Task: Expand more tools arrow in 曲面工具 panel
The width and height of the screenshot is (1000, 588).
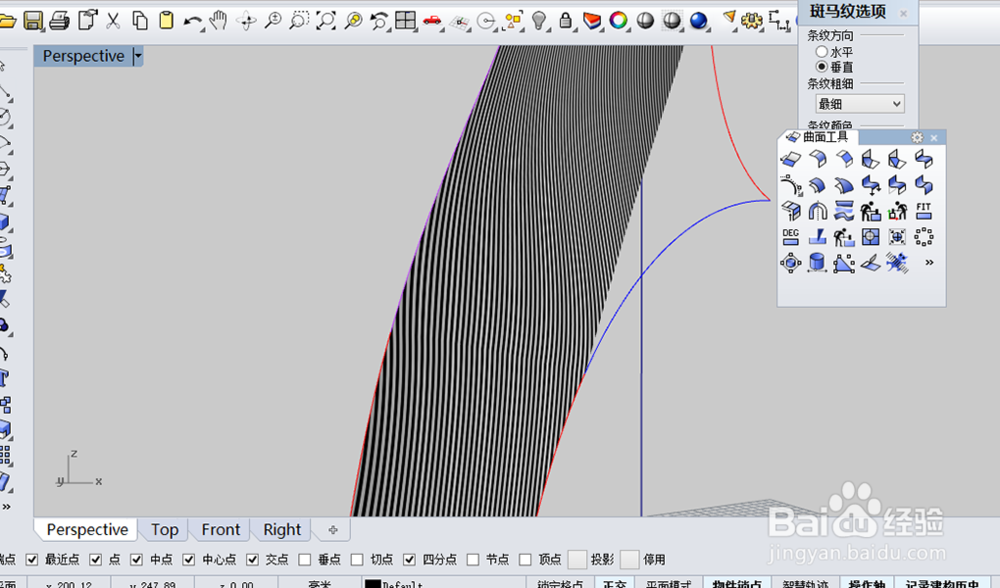Action: coord(929,262)
